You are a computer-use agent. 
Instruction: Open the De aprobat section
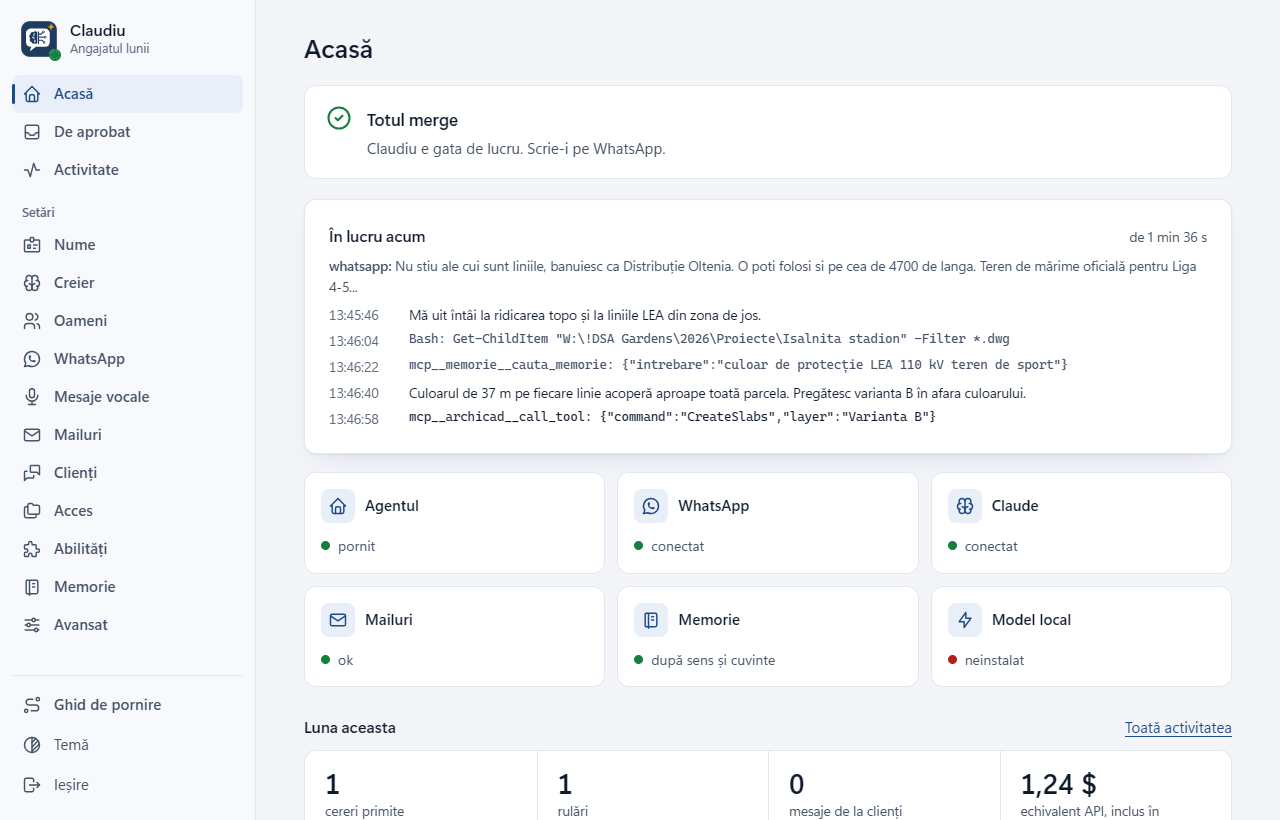pos(127,132)
